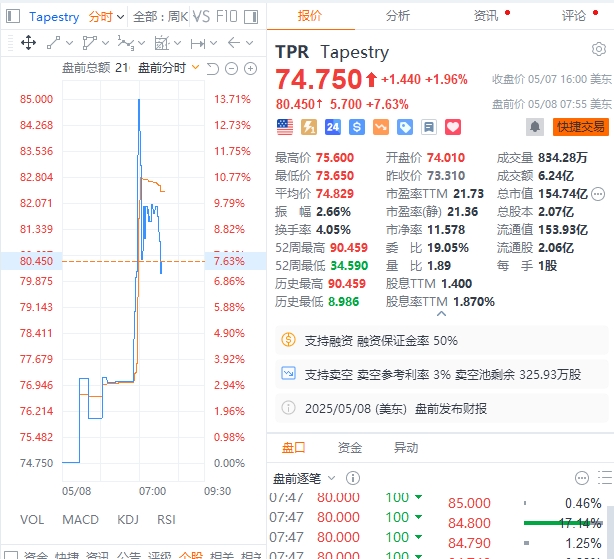
Task: Toggle the right side panel icon
Action: [251, 17]
